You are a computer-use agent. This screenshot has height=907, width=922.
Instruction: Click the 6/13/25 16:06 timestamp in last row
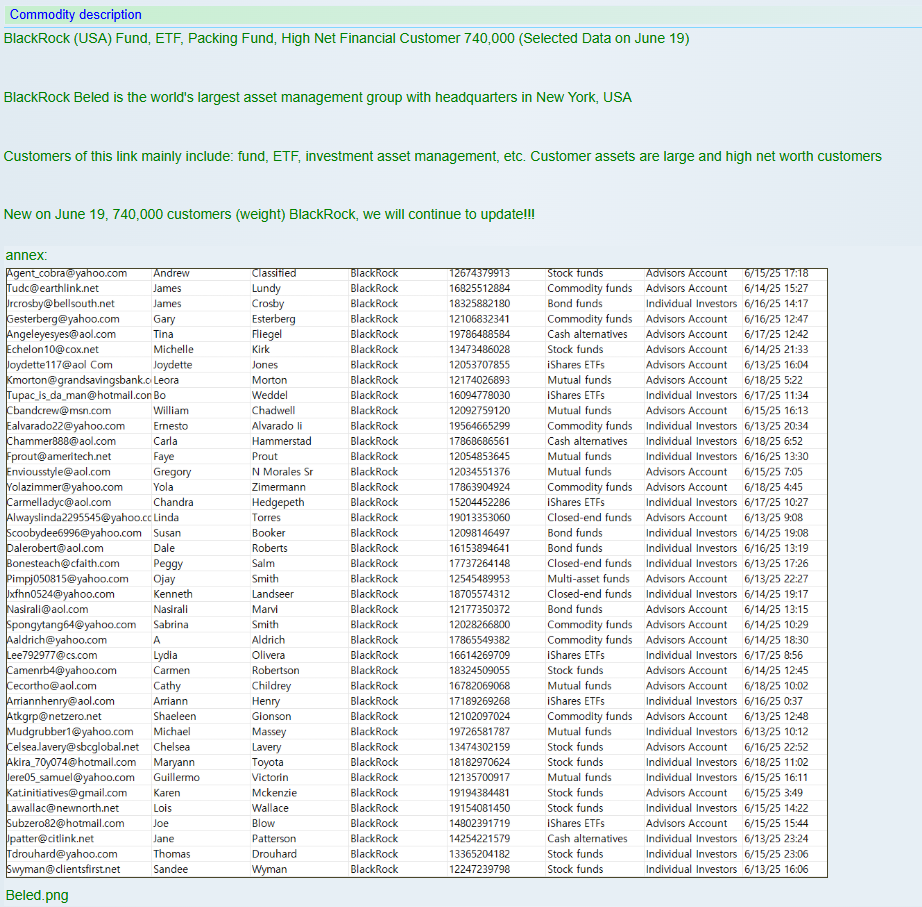pyautogui.click(x=776, y=870)
